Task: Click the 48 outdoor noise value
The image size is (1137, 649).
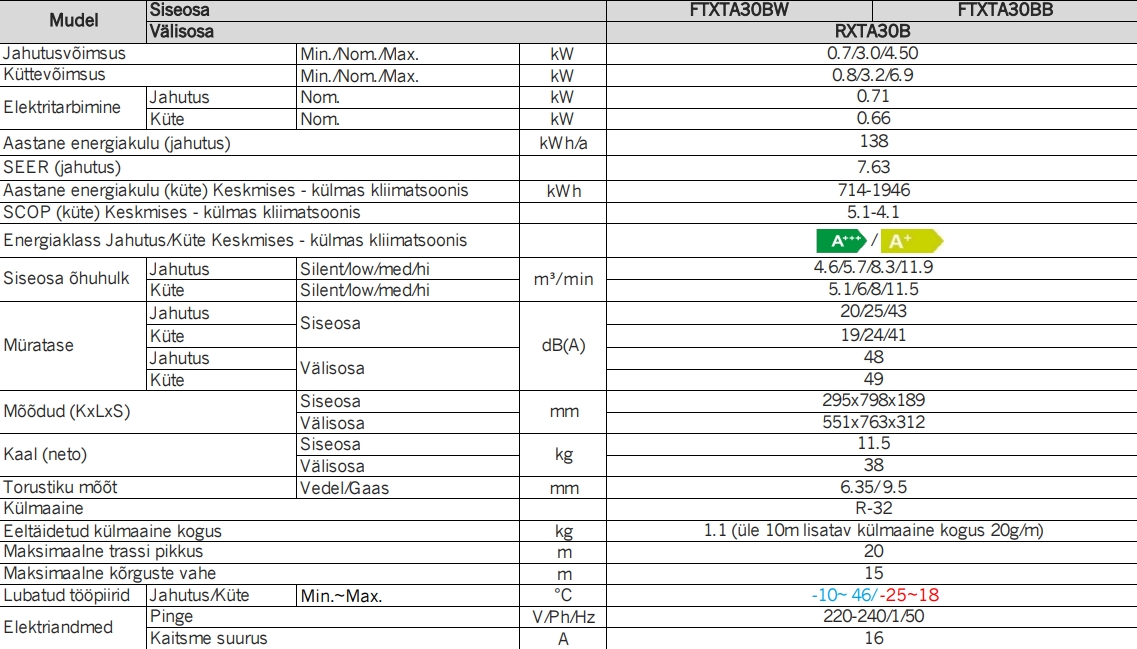Action: click(x=874, y=357)
